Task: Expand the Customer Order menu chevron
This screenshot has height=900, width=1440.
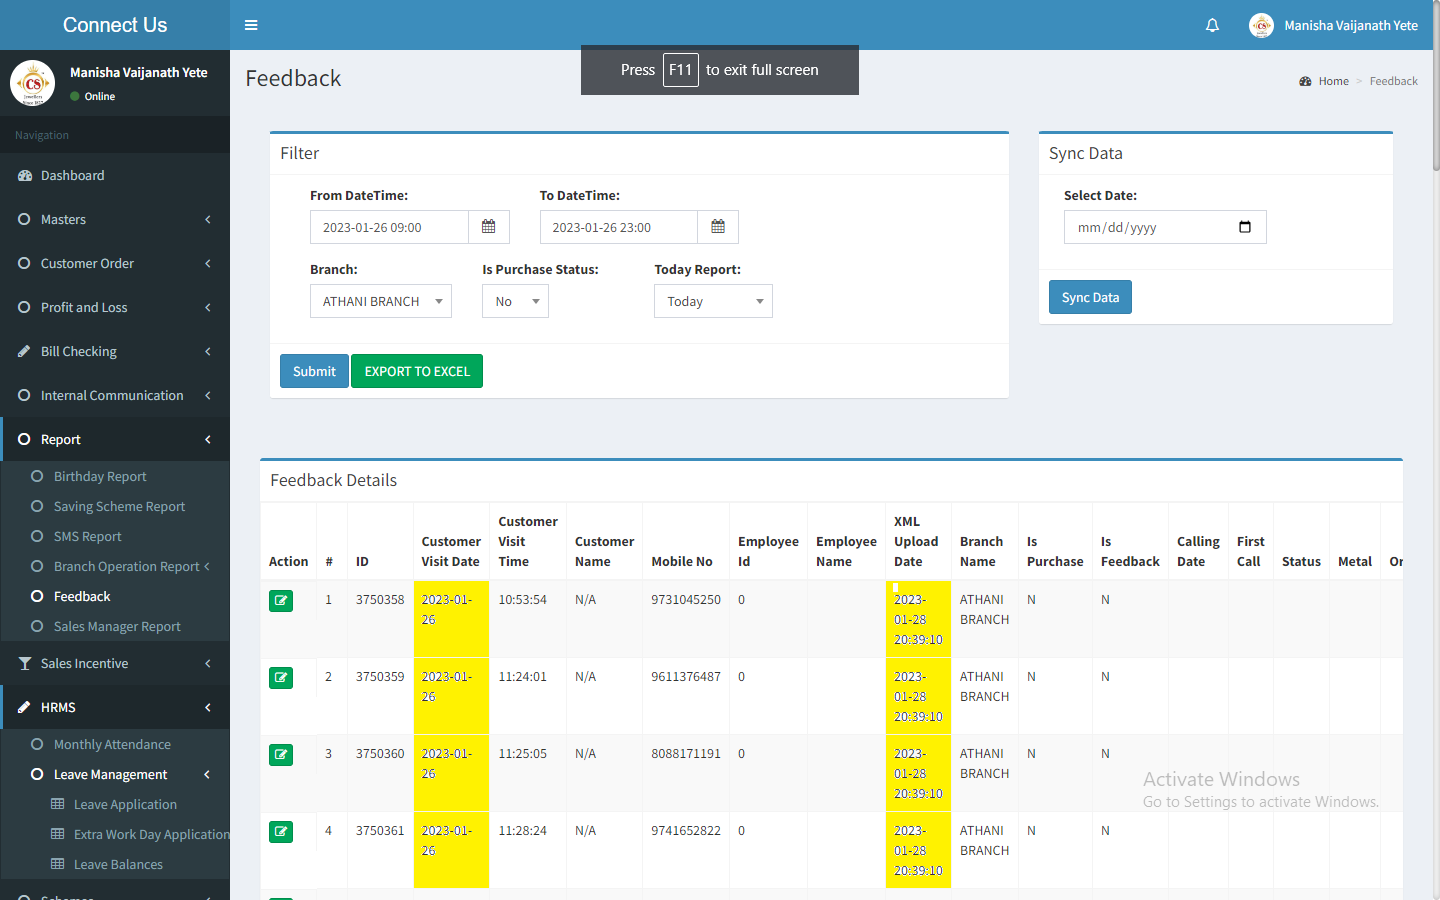Action: 208,263
